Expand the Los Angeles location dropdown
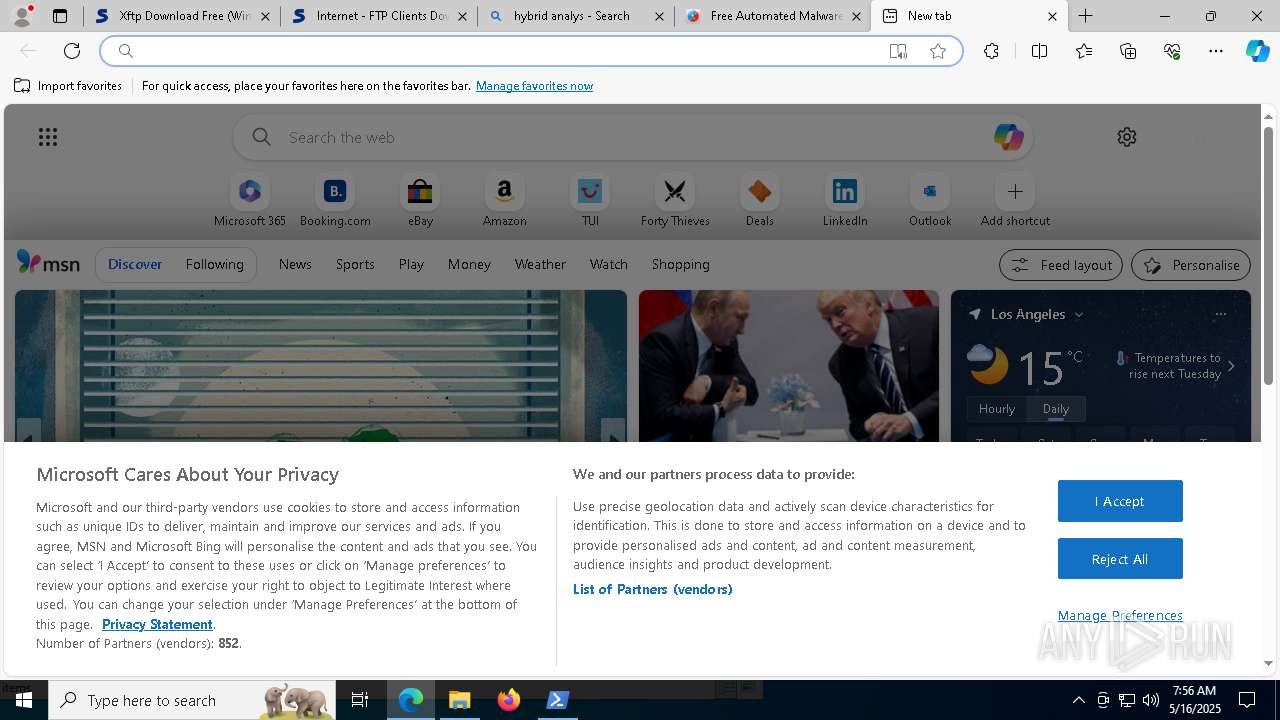Viewport: 1280px width, 720px height. pyautogui.click(x=1079, y=315)
